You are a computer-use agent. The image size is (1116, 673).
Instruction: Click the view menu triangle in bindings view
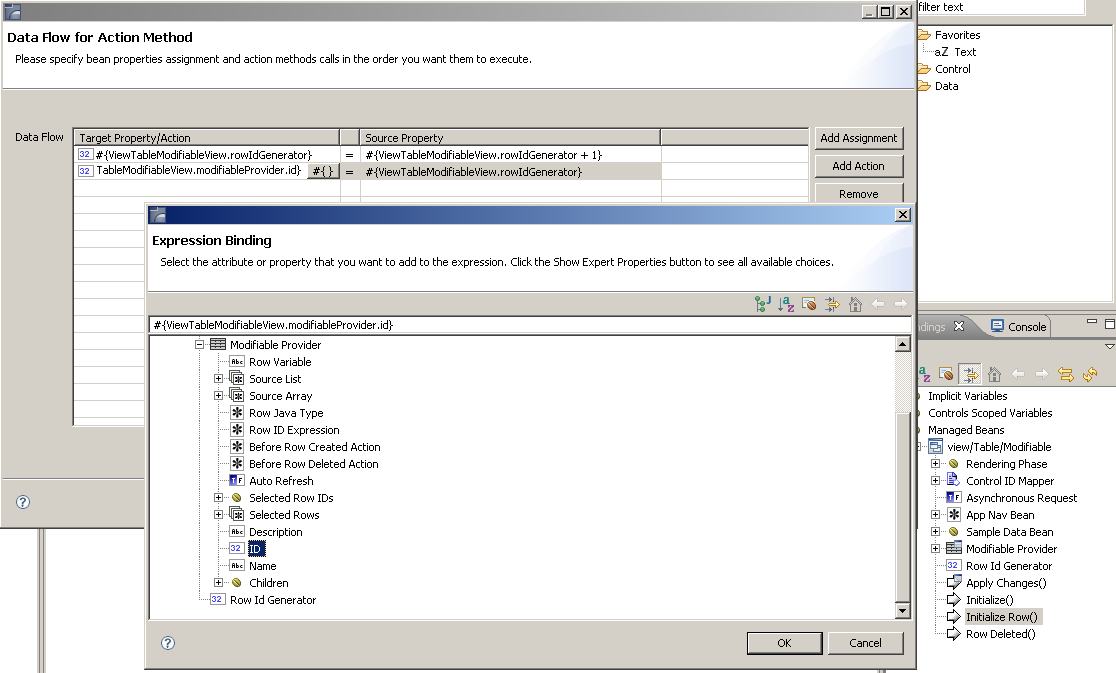1109,346
